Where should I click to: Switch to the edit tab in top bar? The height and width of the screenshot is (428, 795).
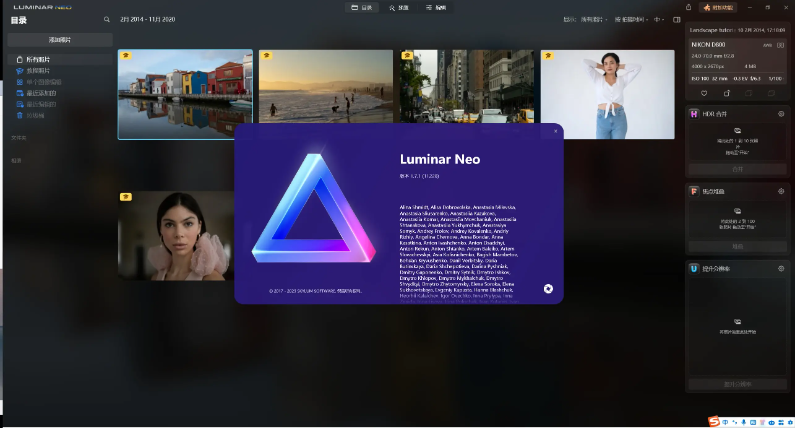[436, 8]
